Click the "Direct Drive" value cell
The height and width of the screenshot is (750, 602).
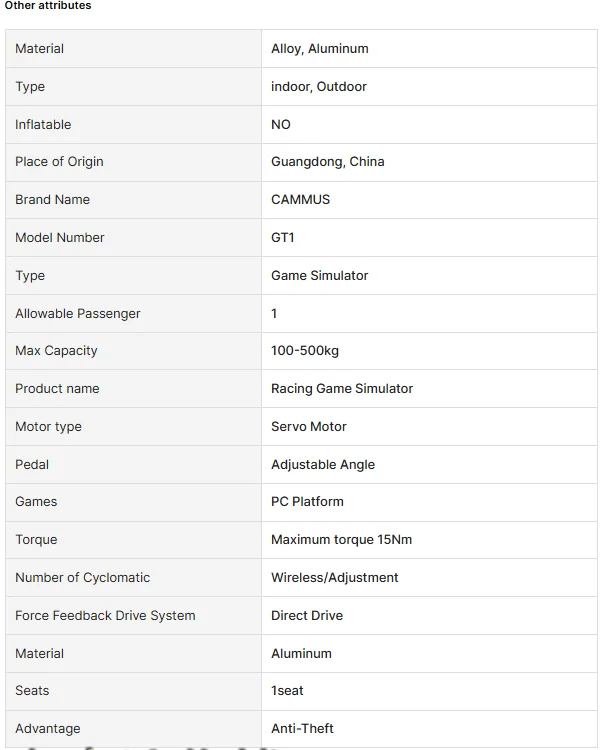(307, 616)
